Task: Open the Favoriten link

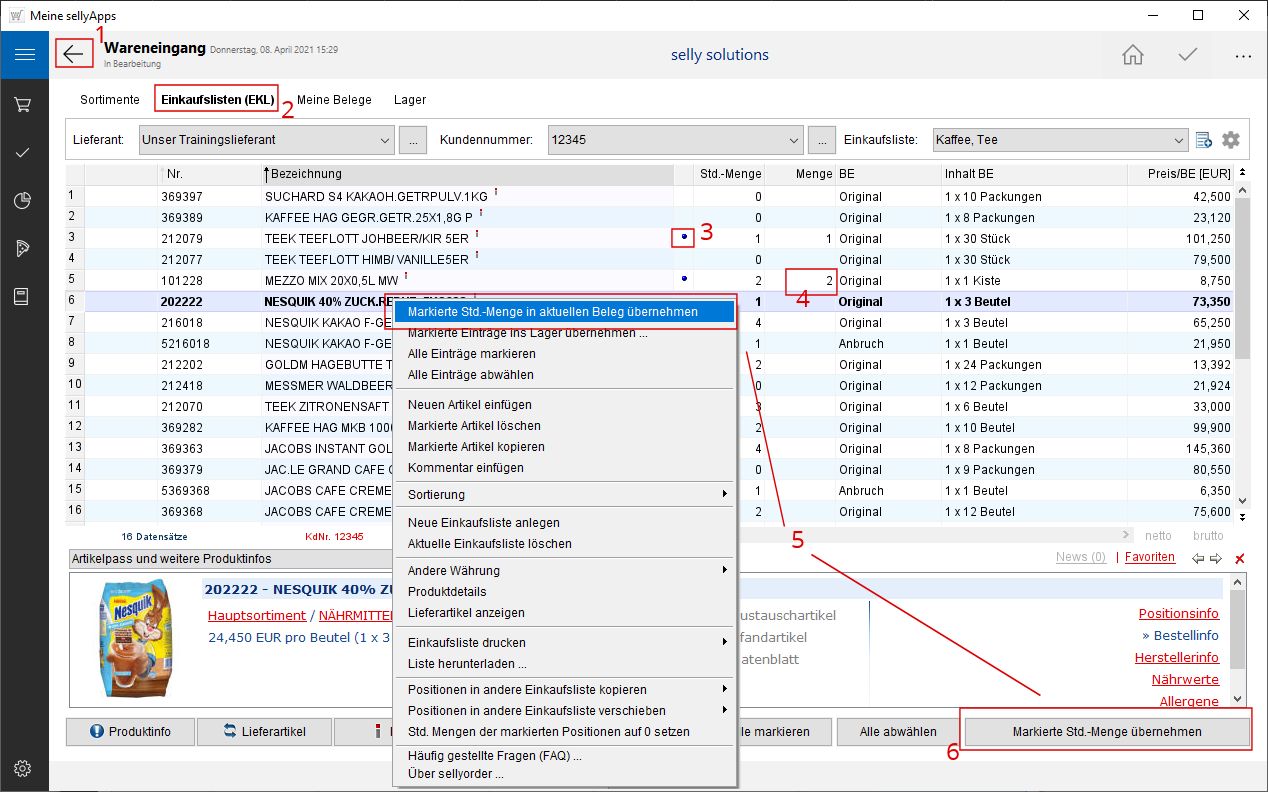Action: (x=1150, y=557)
